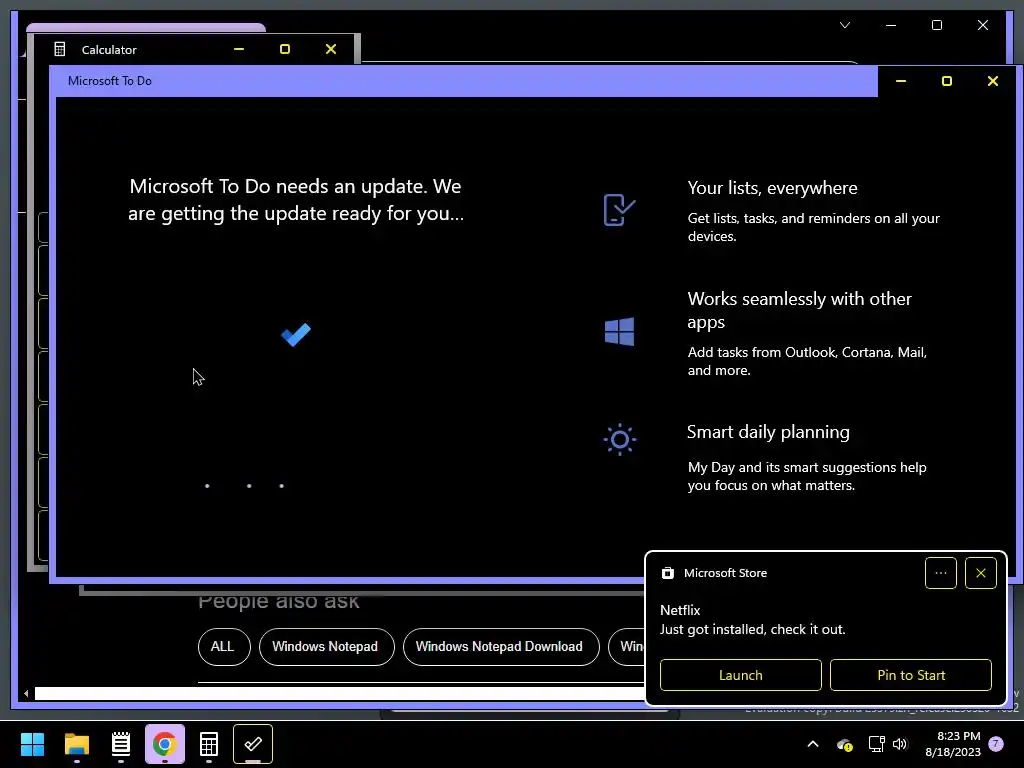Click the browser's horizontal scrollbar track
This screenshot has width=1024, height=768.
[x=340, y=694]
